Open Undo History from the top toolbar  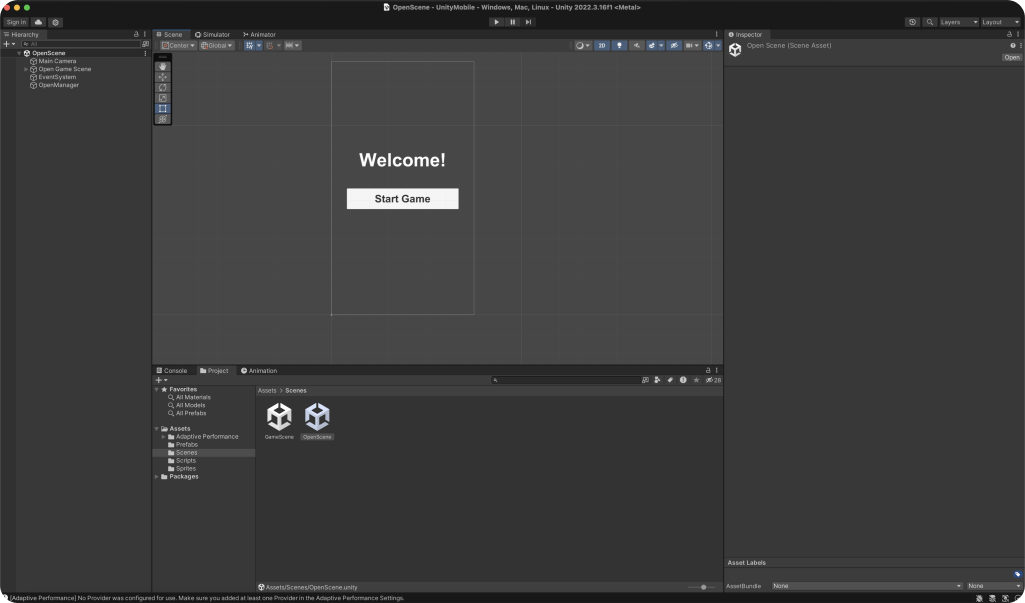tap(912, 22)
